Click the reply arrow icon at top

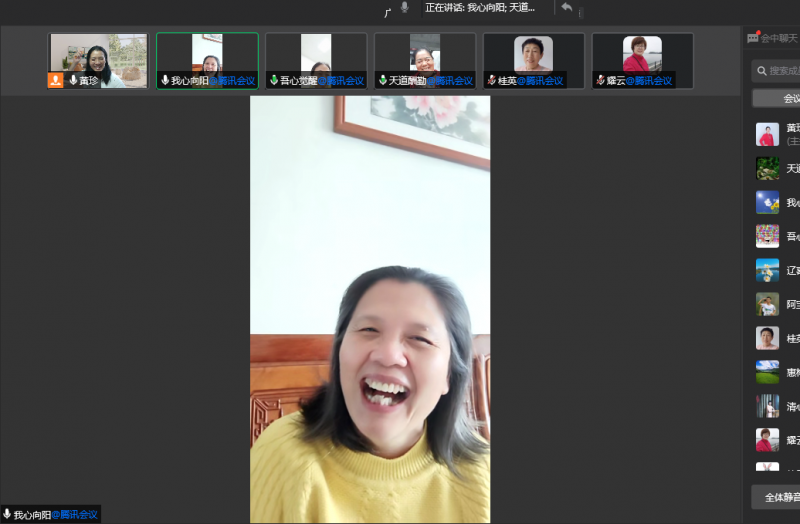[567, 8]
